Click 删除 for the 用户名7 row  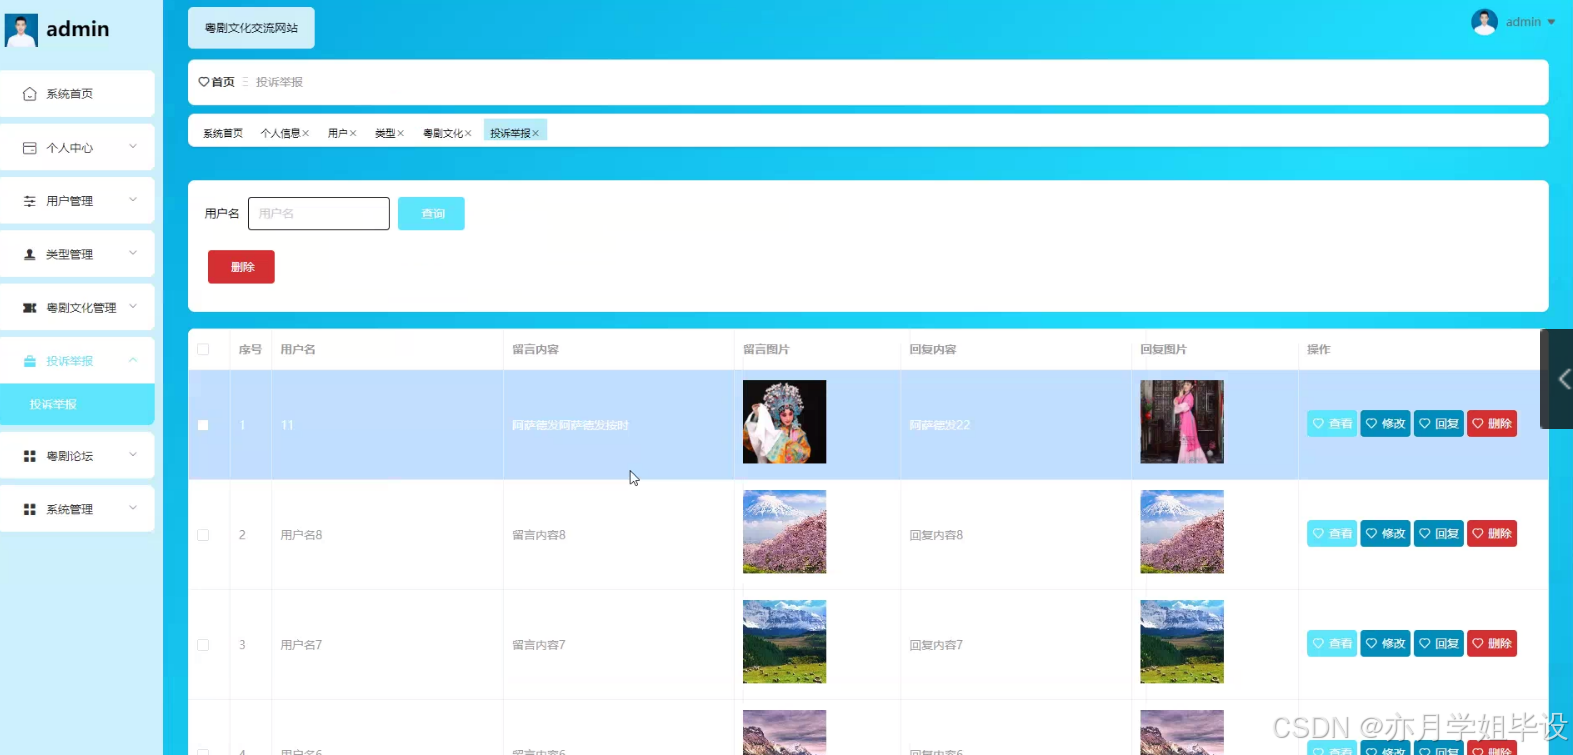click(1492, 644)
